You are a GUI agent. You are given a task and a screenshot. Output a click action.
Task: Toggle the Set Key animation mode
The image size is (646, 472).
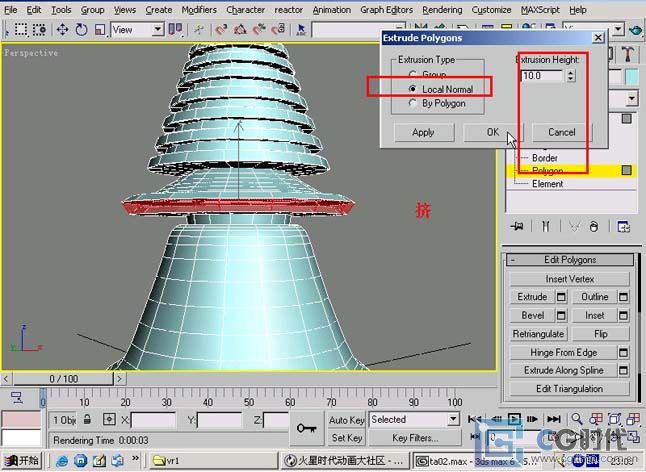click(x=346, y=437)
